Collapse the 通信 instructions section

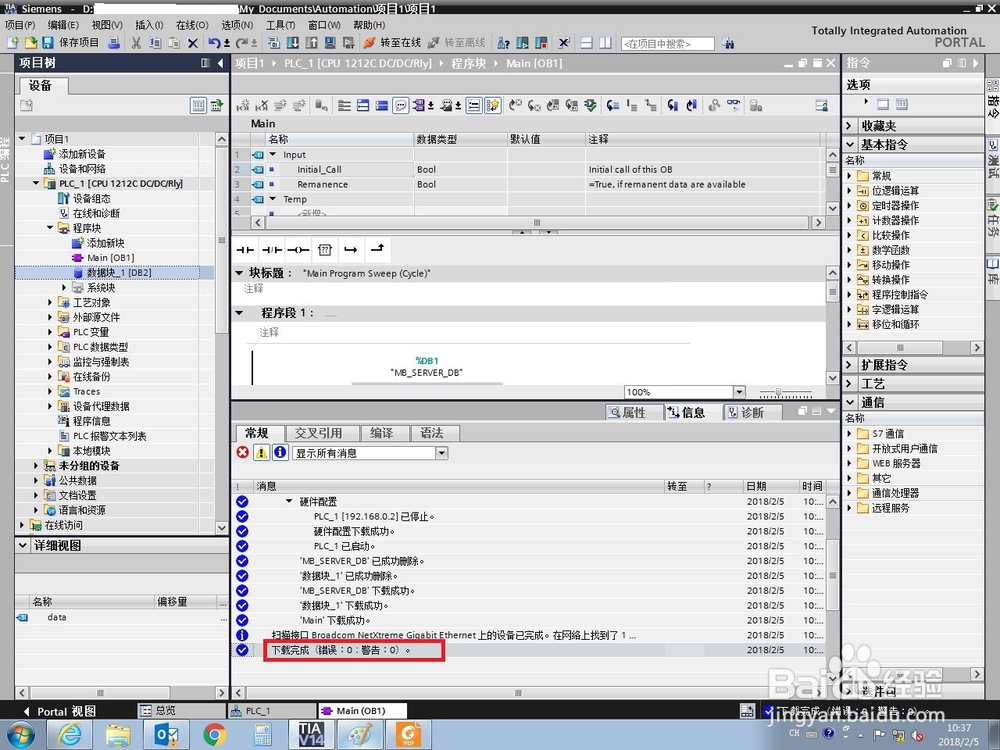point(849,402)
